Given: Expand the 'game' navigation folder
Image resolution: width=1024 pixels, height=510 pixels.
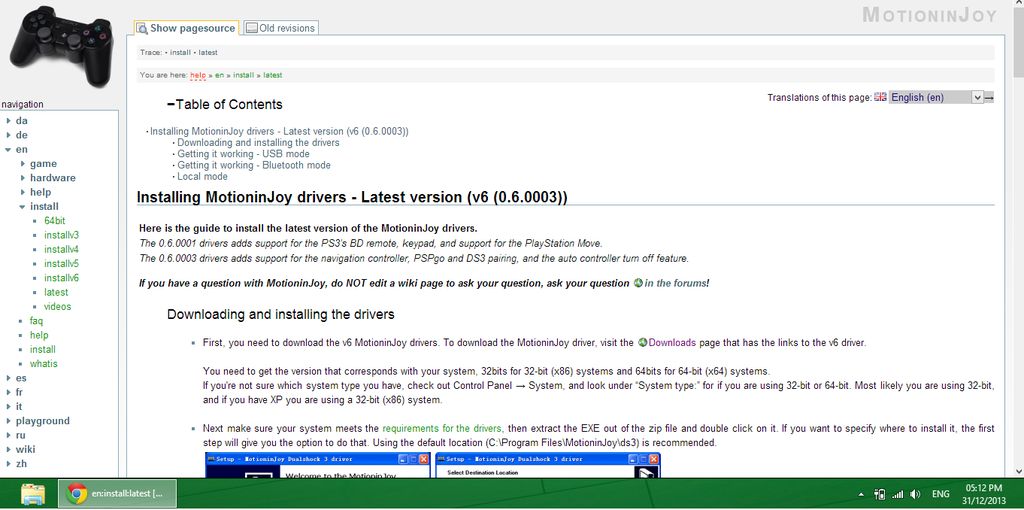Looking at the screenshot, I should click(x=23, y=164).
